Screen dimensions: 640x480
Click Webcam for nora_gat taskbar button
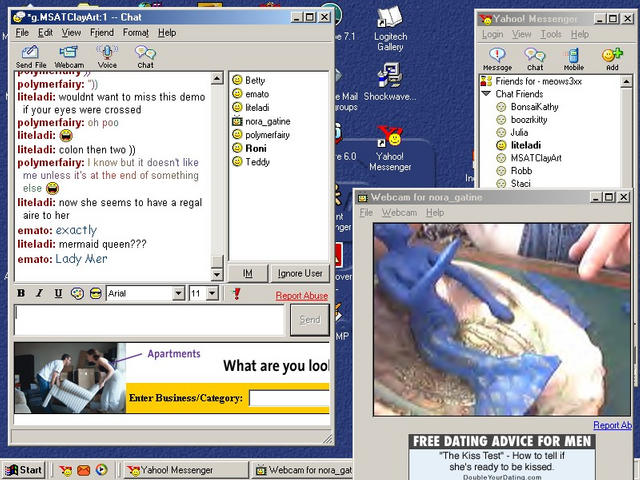pyautogui.click(x=302, y=470)
